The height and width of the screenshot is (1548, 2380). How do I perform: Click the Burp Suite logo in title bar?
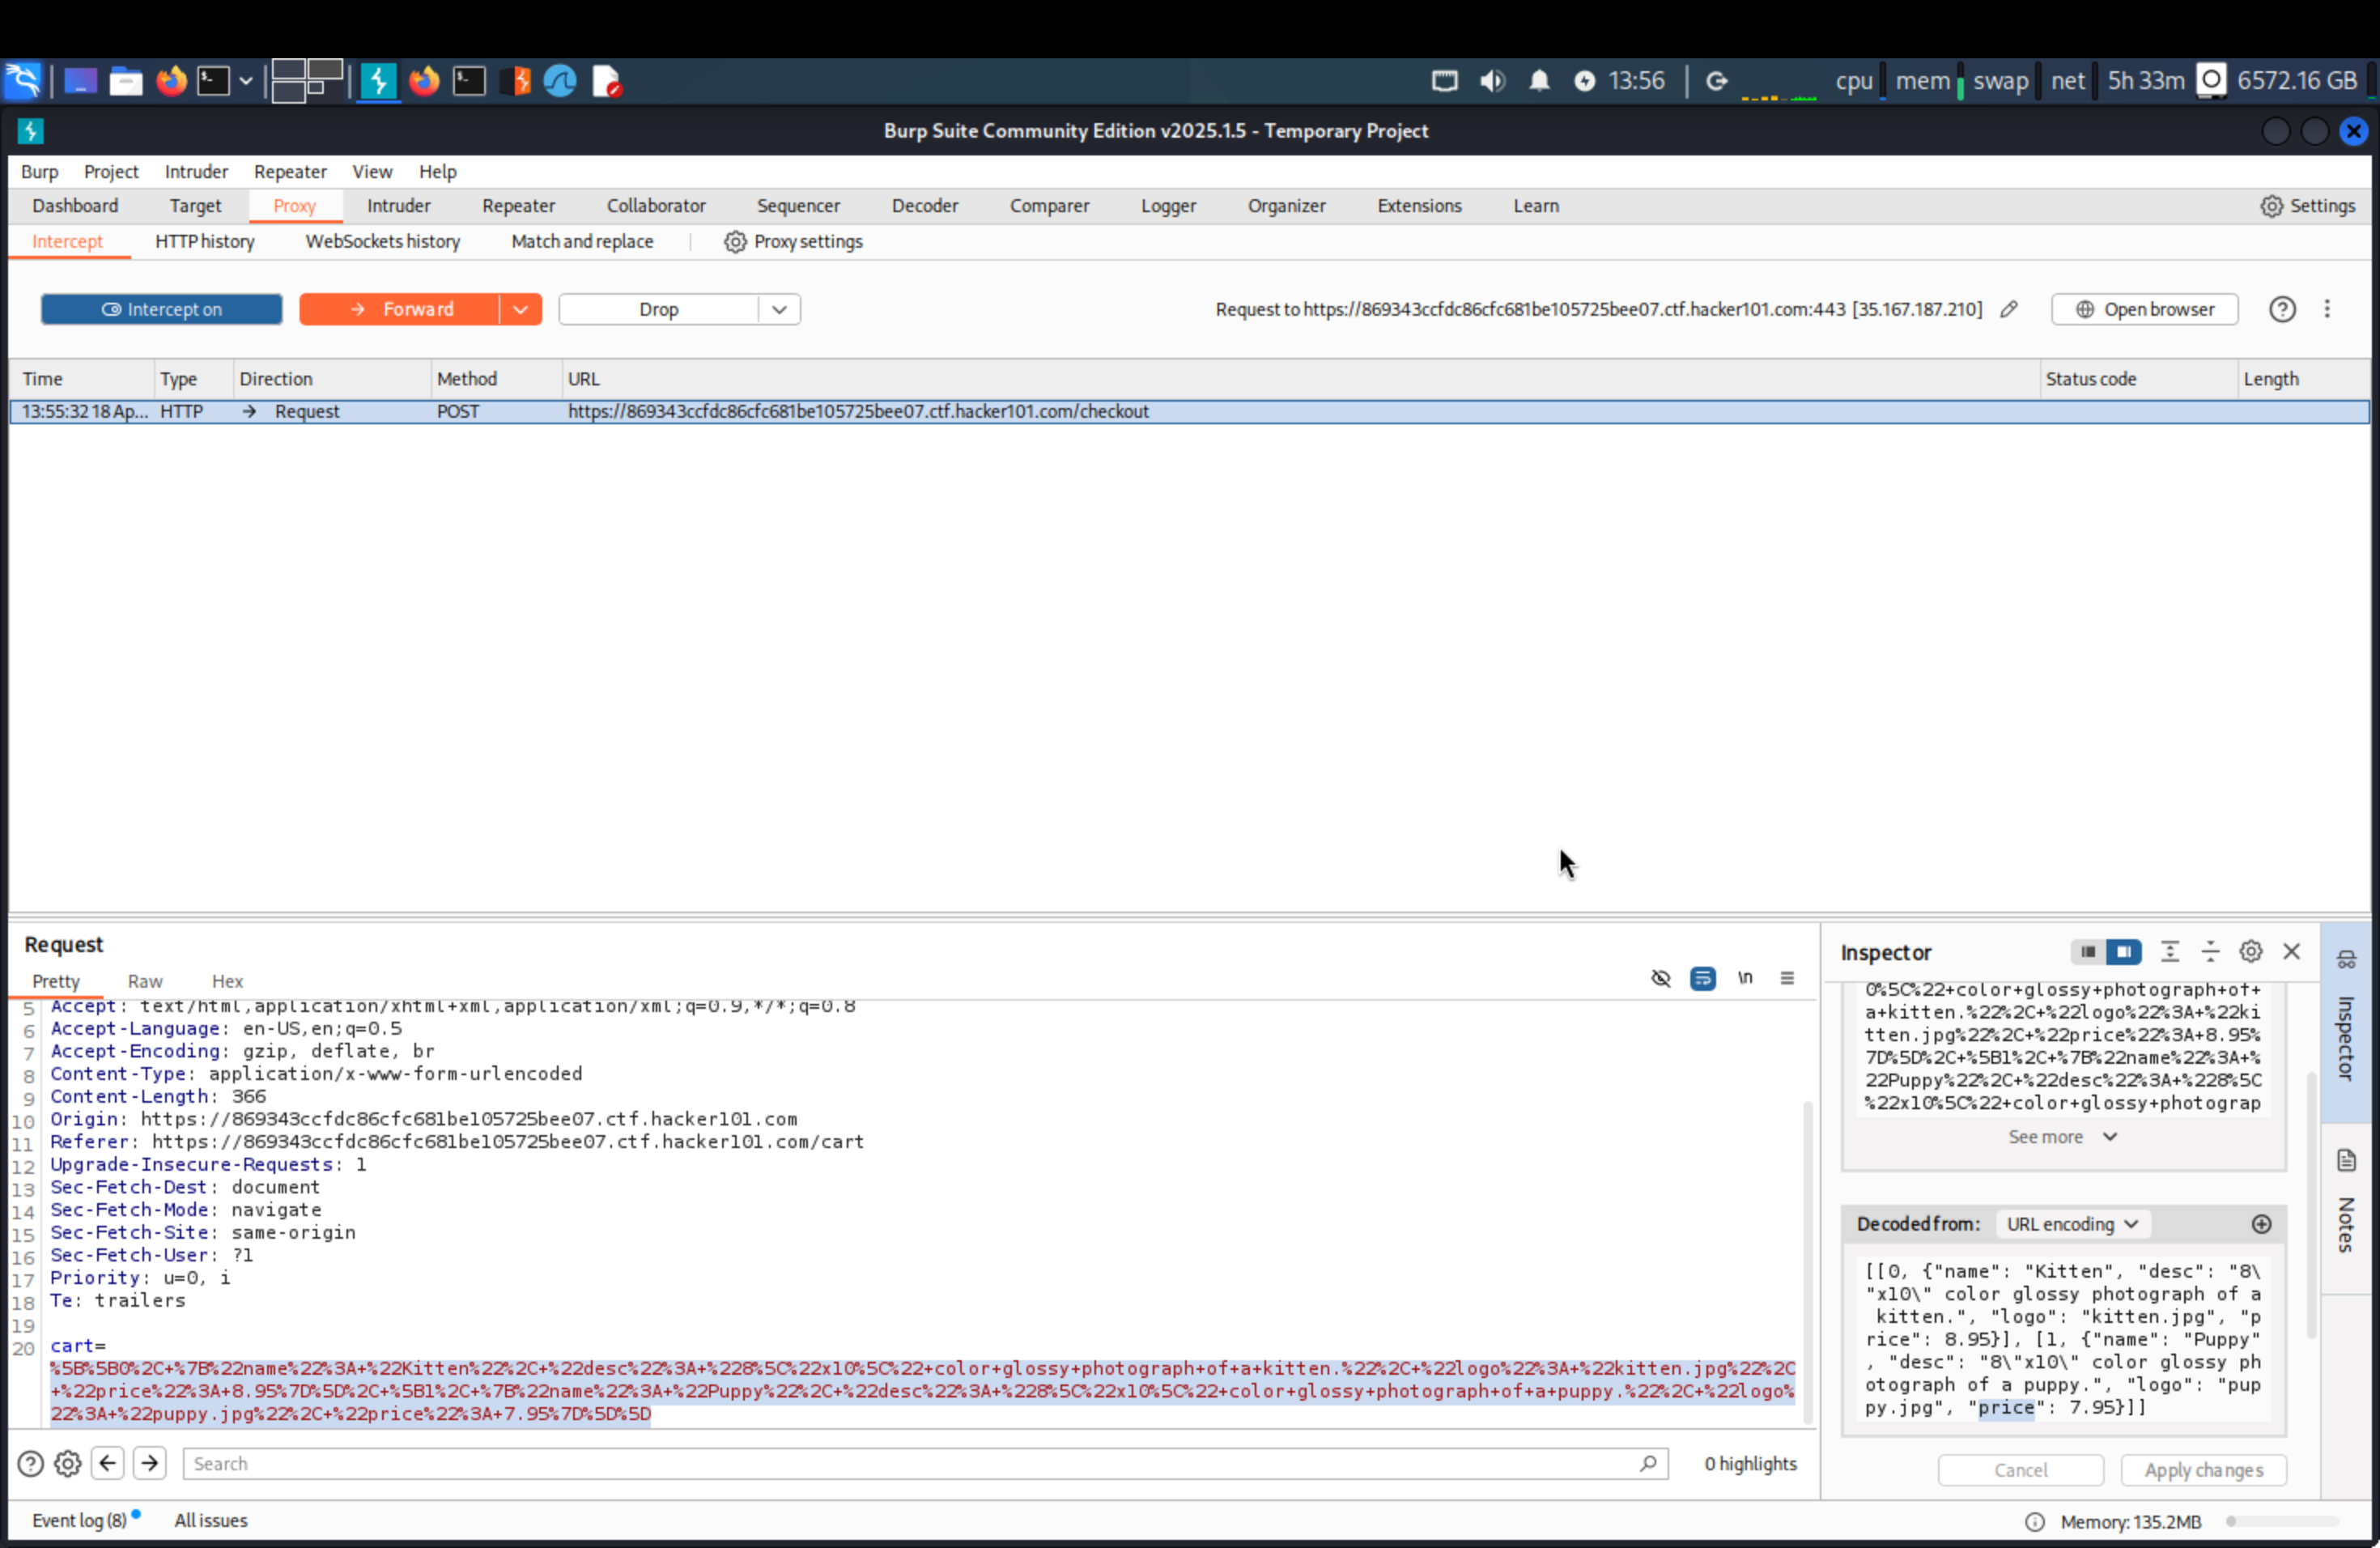pyautogui.click(x=30, y=130)
